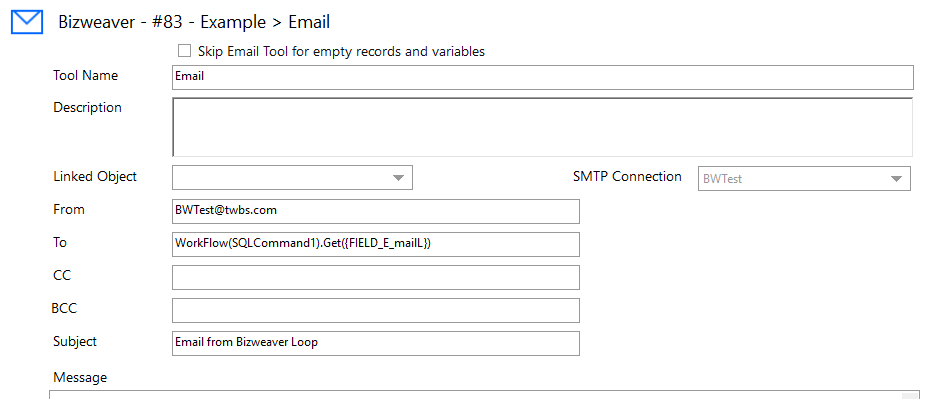Open the Linked Object dropdown
The image size is (942, 399).
click(x=292, y=177)
